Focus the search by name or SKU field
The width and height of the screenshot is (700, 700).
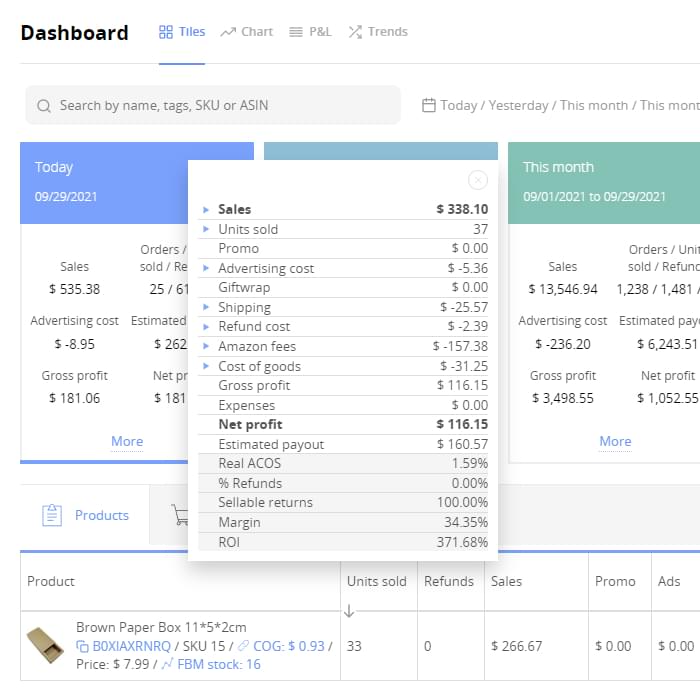(x=213, y=105)
